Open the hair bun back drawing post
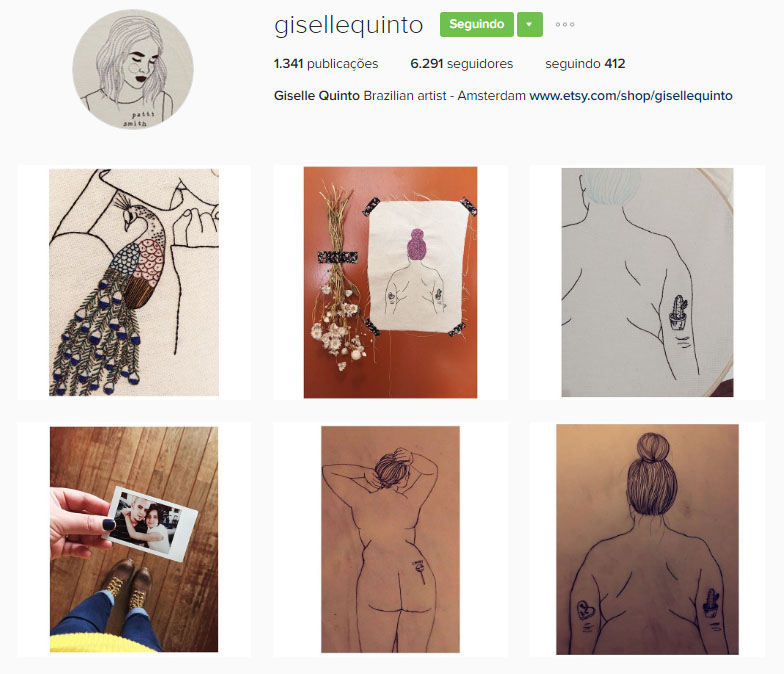The image size is (784, 674). [x=648, y=540]
